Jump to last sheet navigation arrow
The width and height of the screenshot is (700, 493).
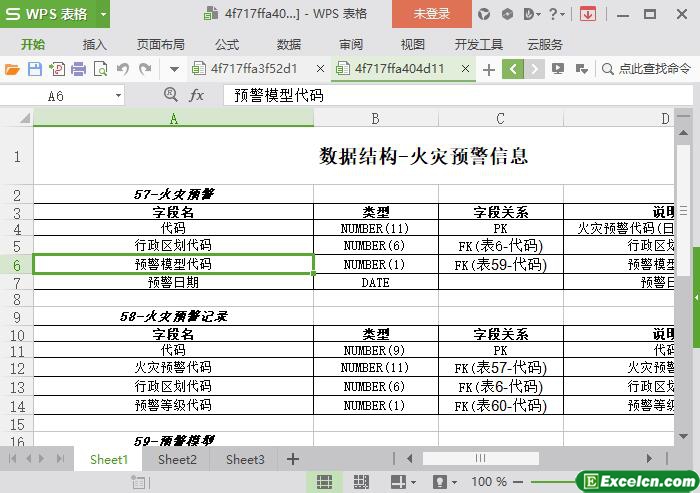pos(60,459)
